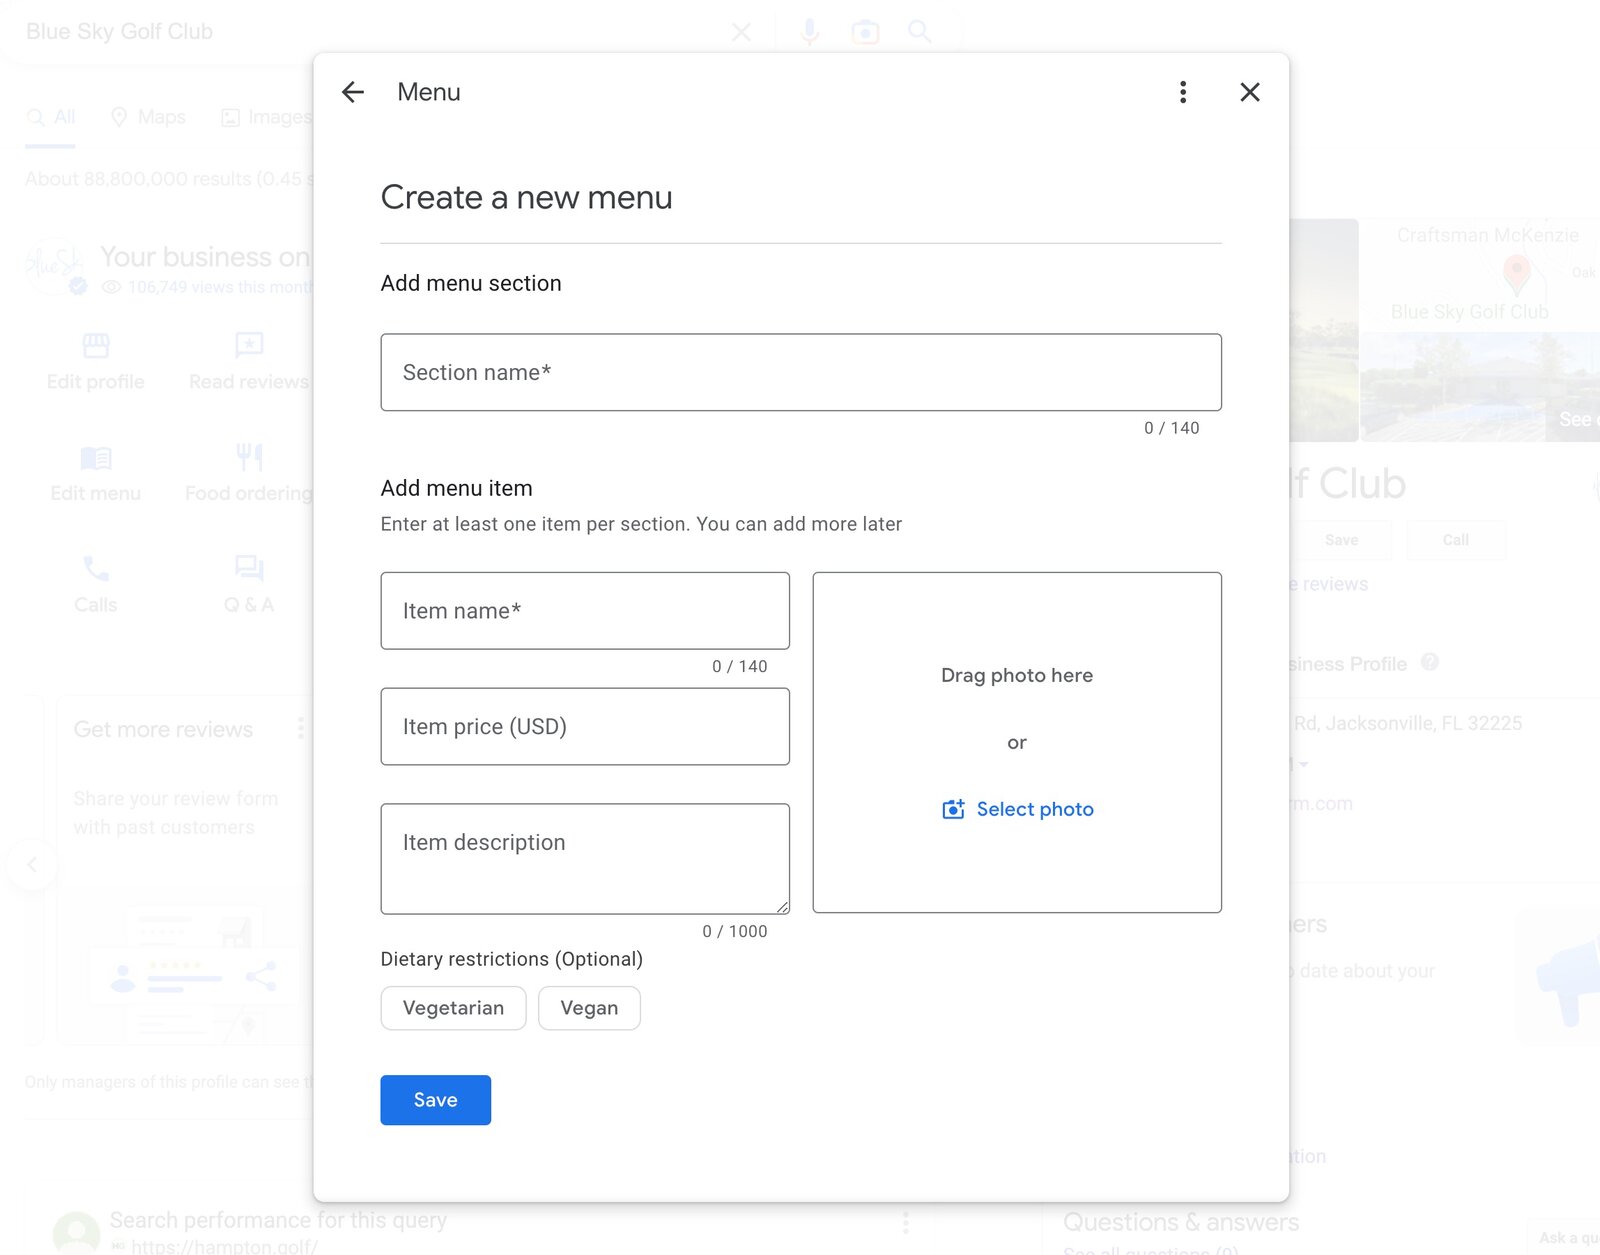Open the three-dot options in Menu dialog
Screen dimensions: 1600x1255
coord(1183,92)
